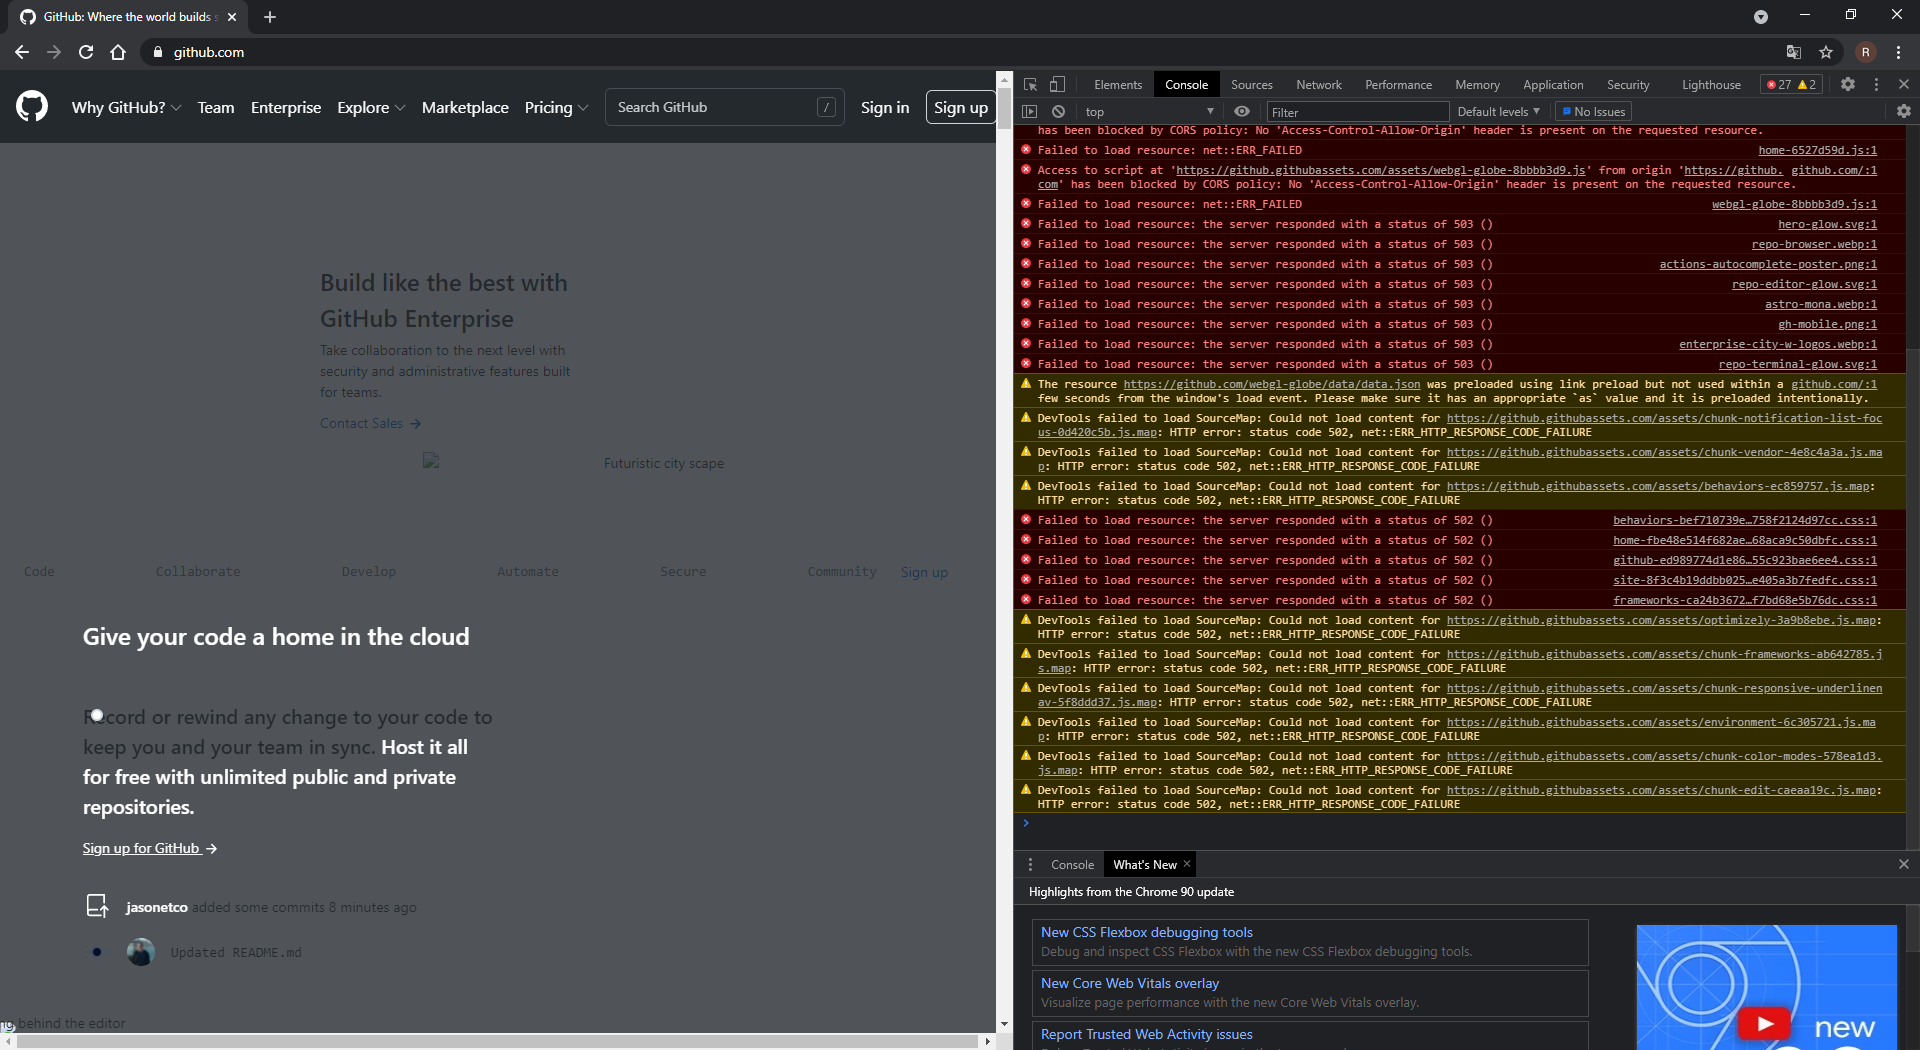Click the browser address bar
This screenshot has width=1920, height=1050.
click(960, 52)
